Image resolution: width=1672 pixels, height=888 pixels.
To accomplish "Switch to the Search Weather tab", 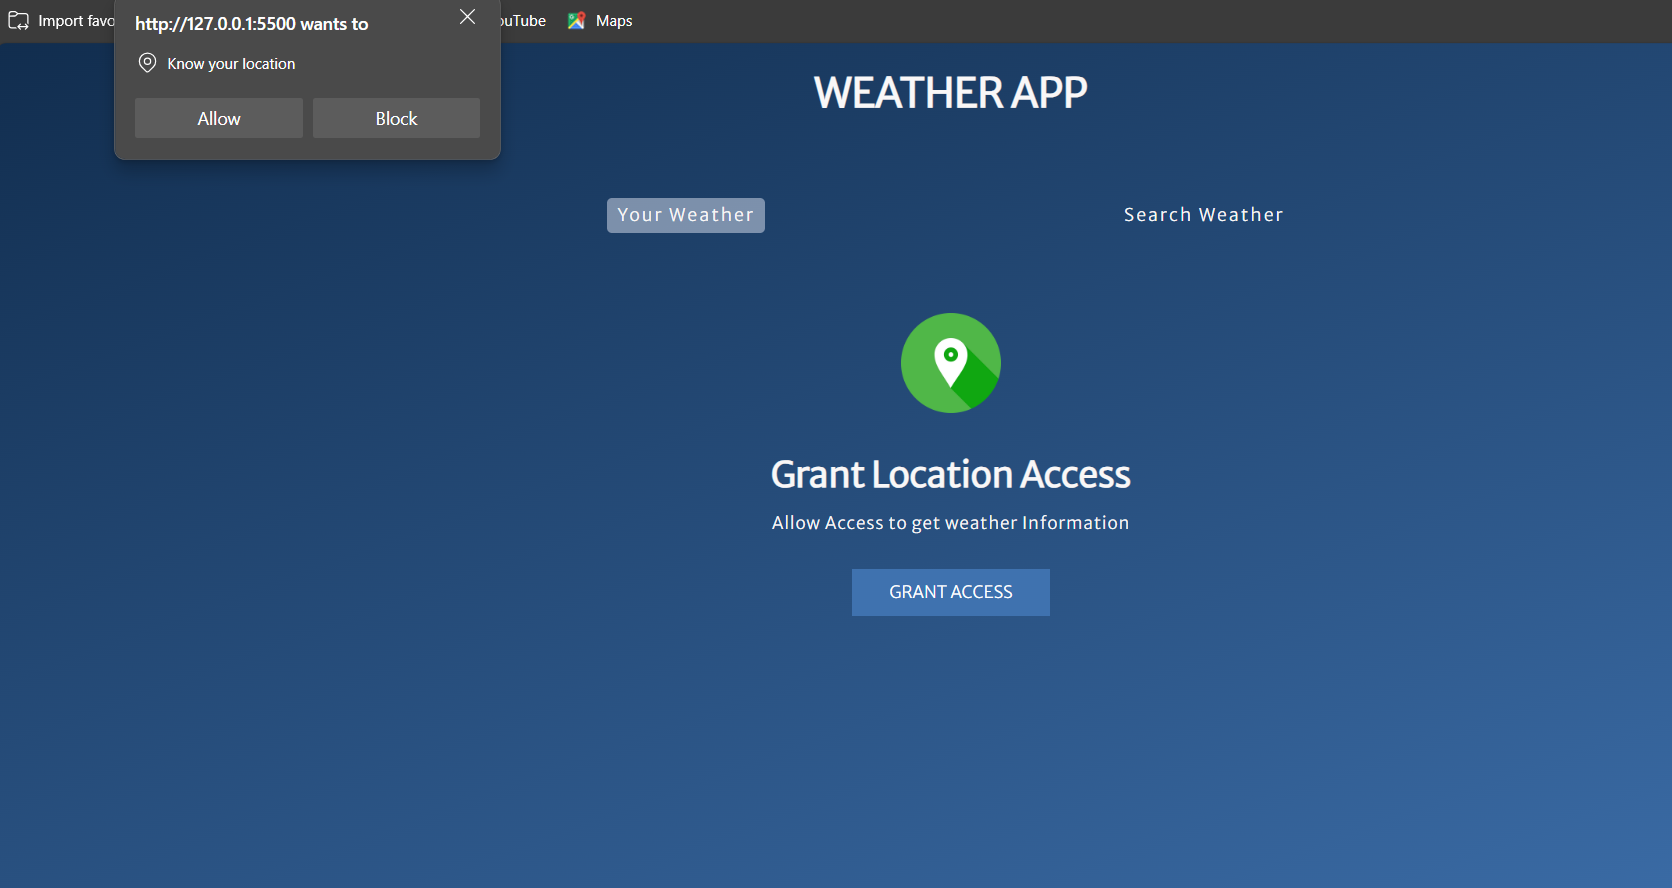I will point(1203,215).
